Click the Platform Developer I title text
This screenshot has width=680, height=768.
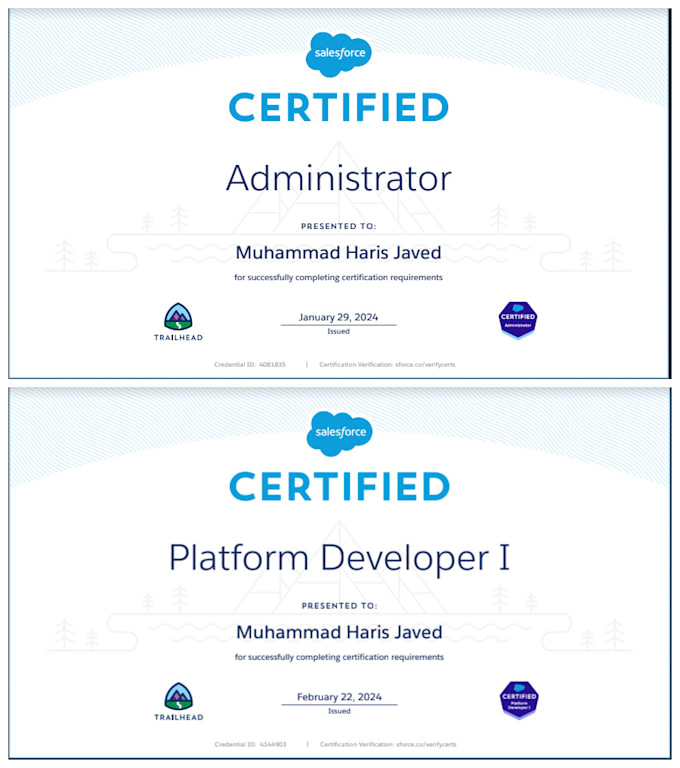(x=340, y=558)
